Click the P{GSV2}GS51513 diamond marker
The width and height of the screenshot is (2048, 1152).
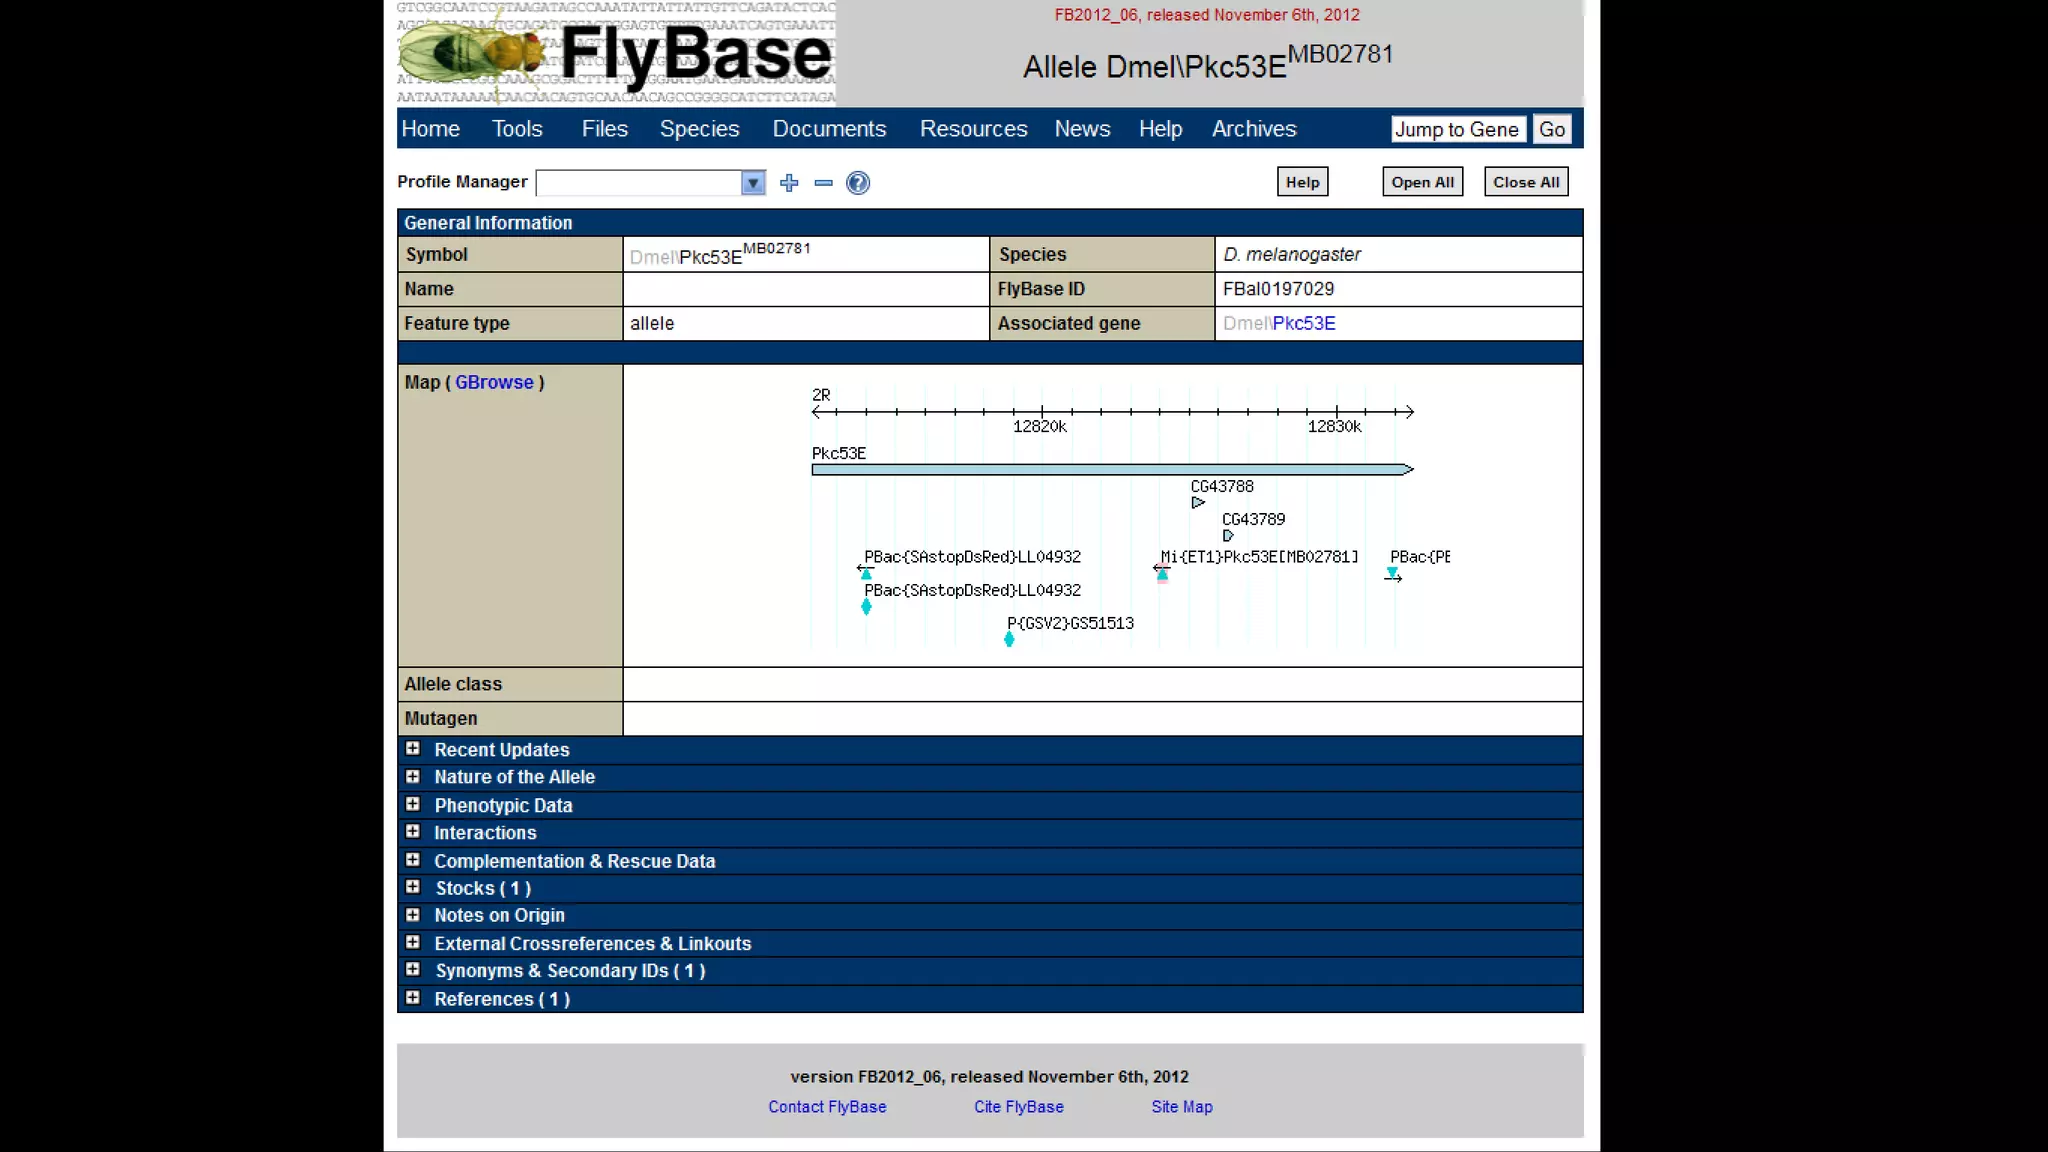pyautogui.click(x=1009, y=639)
